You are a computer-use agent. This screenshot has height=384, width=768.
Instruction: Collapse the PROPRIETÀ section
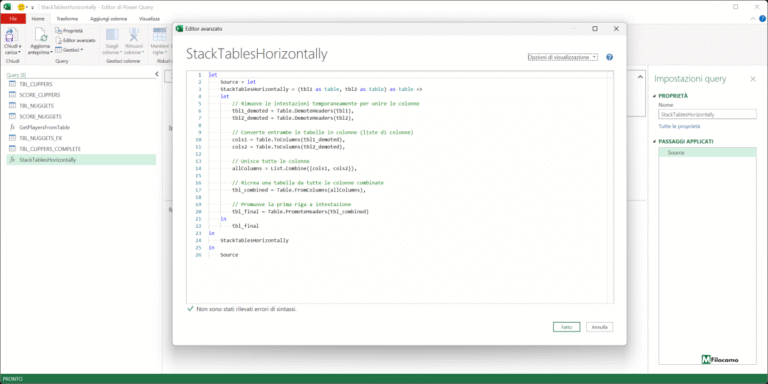coord(655,96)
